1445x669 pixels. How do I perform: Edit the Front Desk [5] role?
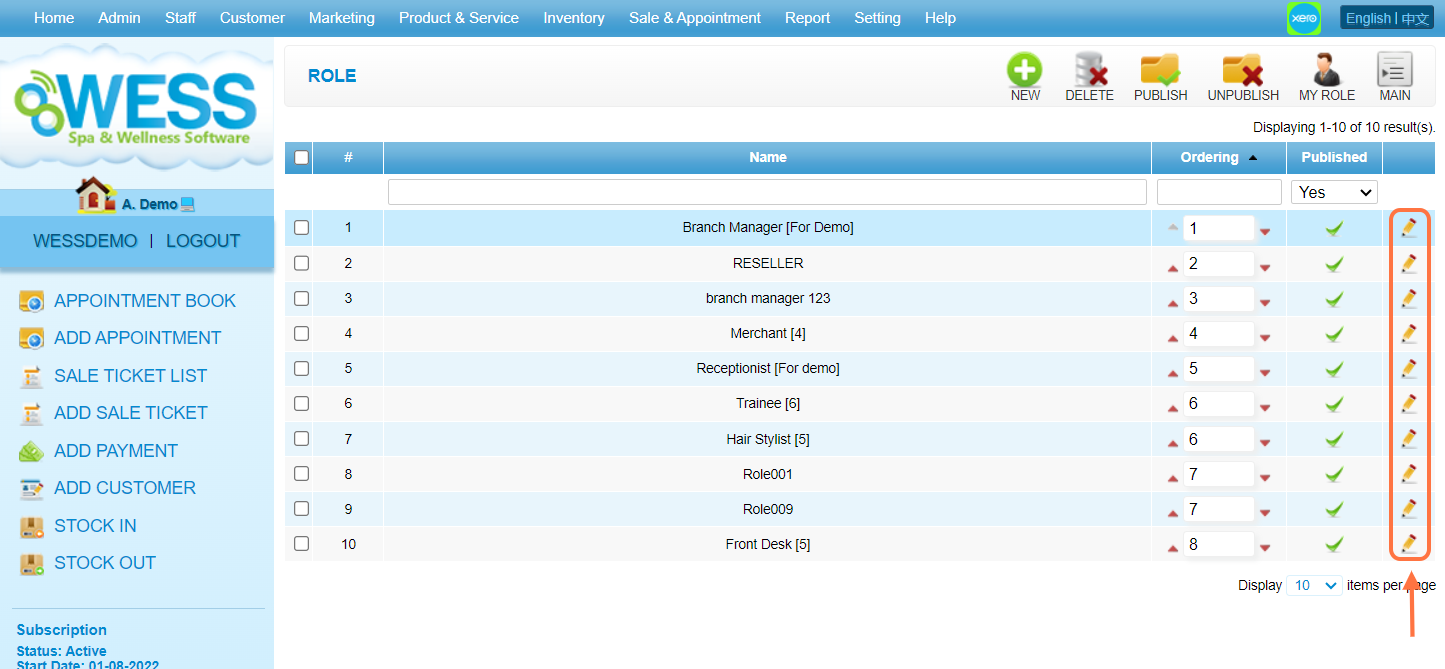tap(1408, 544)
